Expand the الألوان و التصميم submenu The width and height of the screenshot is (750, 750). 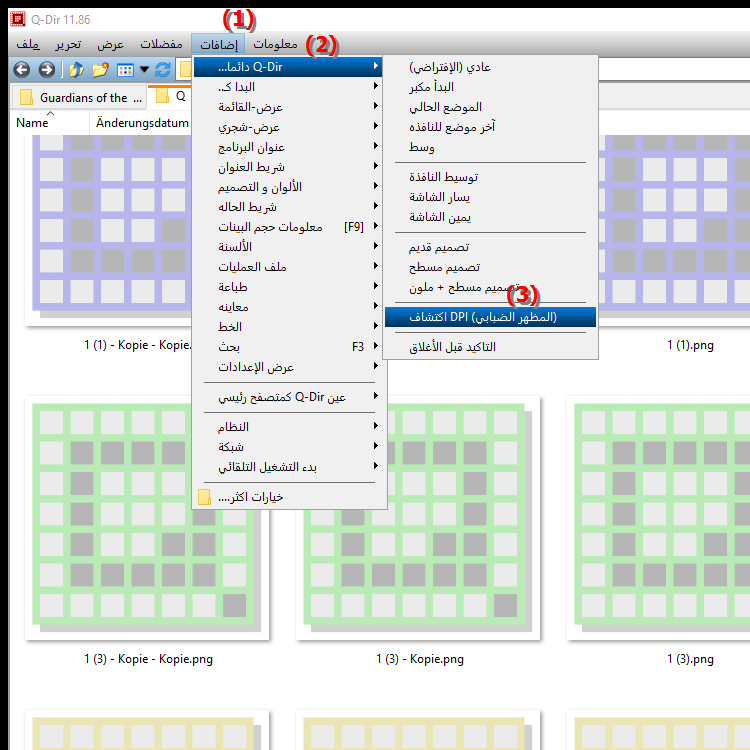click(x=288, y=187)
